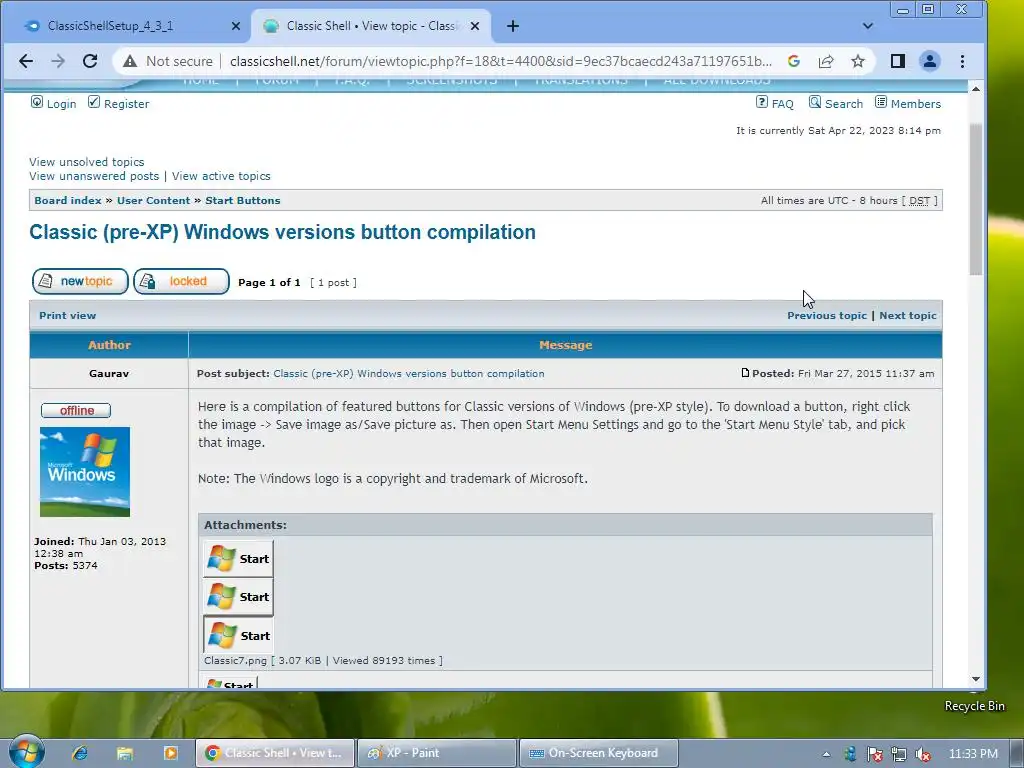Click the Action Center flag tray icon

point(874,754)
